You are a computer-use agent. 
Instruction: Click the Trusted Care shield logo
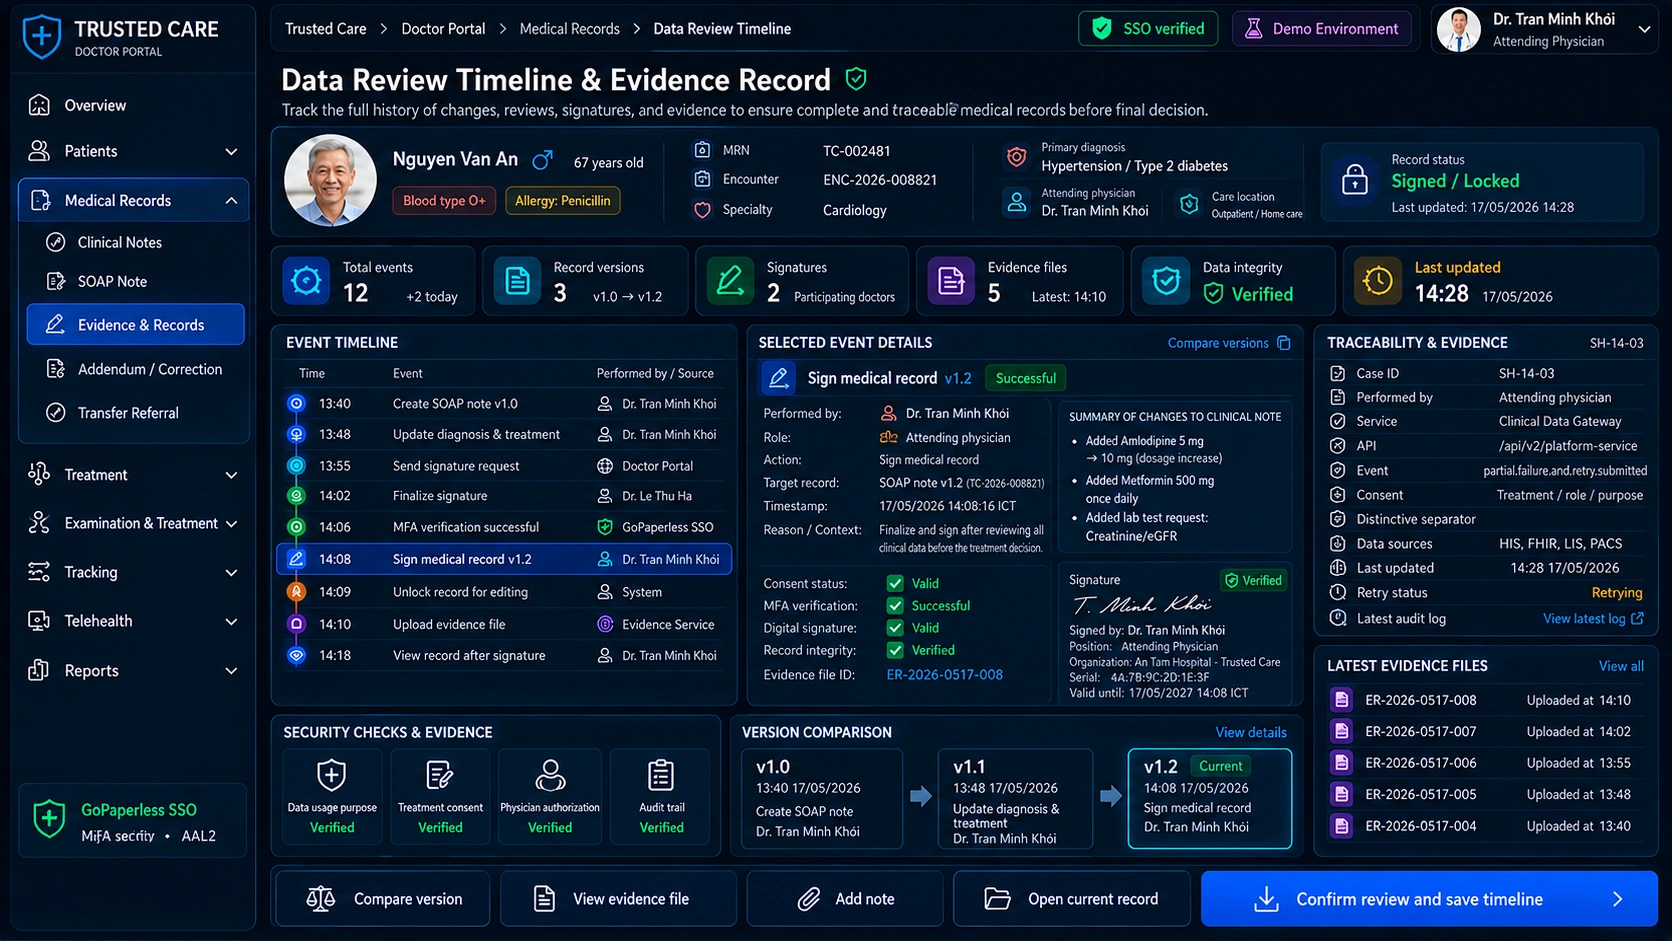(x=41, y=37)
